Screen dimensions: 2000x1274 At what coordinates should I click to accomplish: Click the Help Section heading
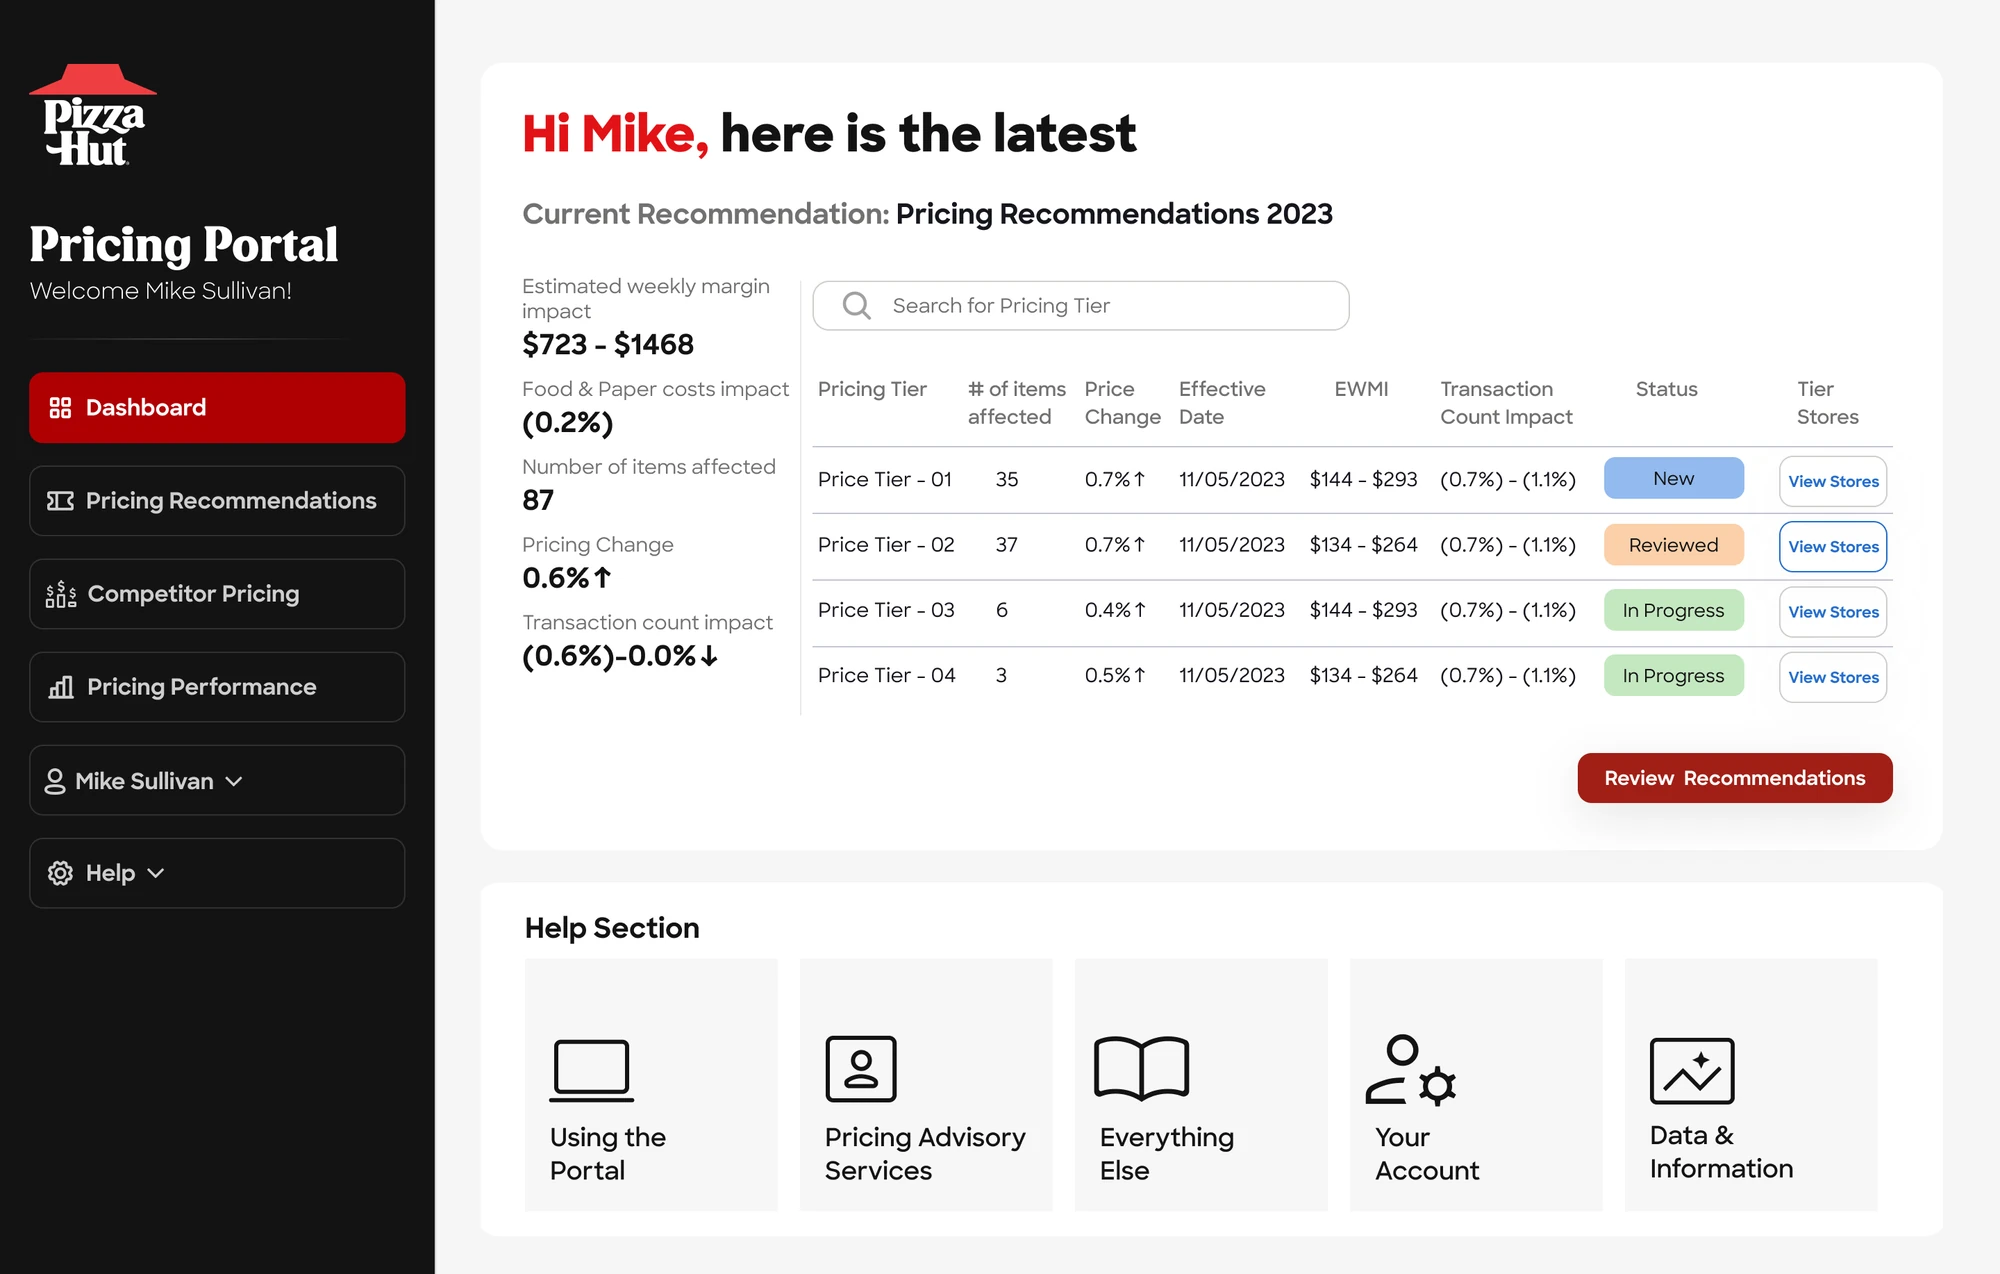[612, 928]
